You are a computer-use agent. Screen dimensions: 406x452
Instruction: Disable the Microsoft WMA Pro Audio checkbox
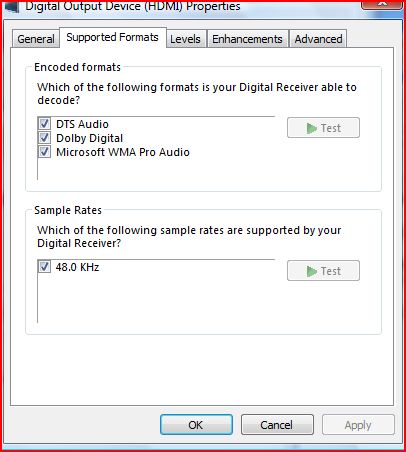[x=44, y=152]
